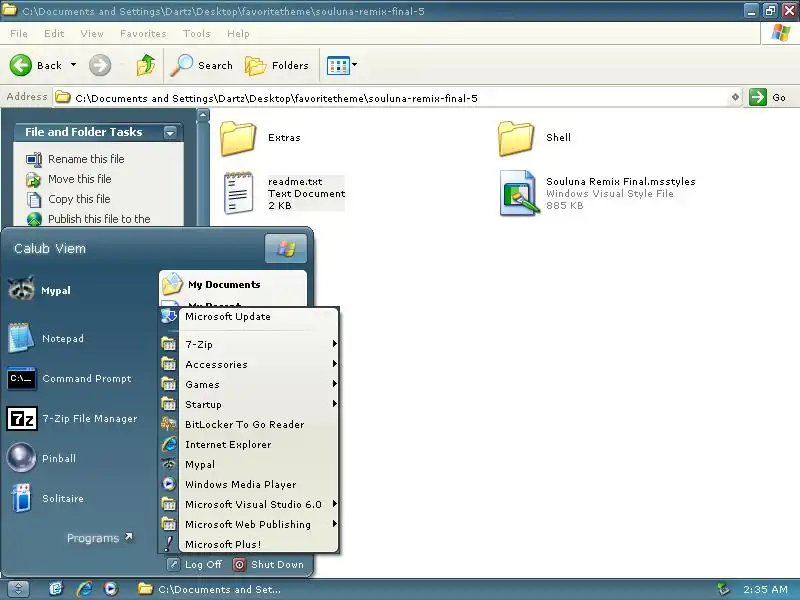Image resolution: width=800 pixels, height=600 pixels.
Task: Select the Extras folder icon
Action: (238, 138)
